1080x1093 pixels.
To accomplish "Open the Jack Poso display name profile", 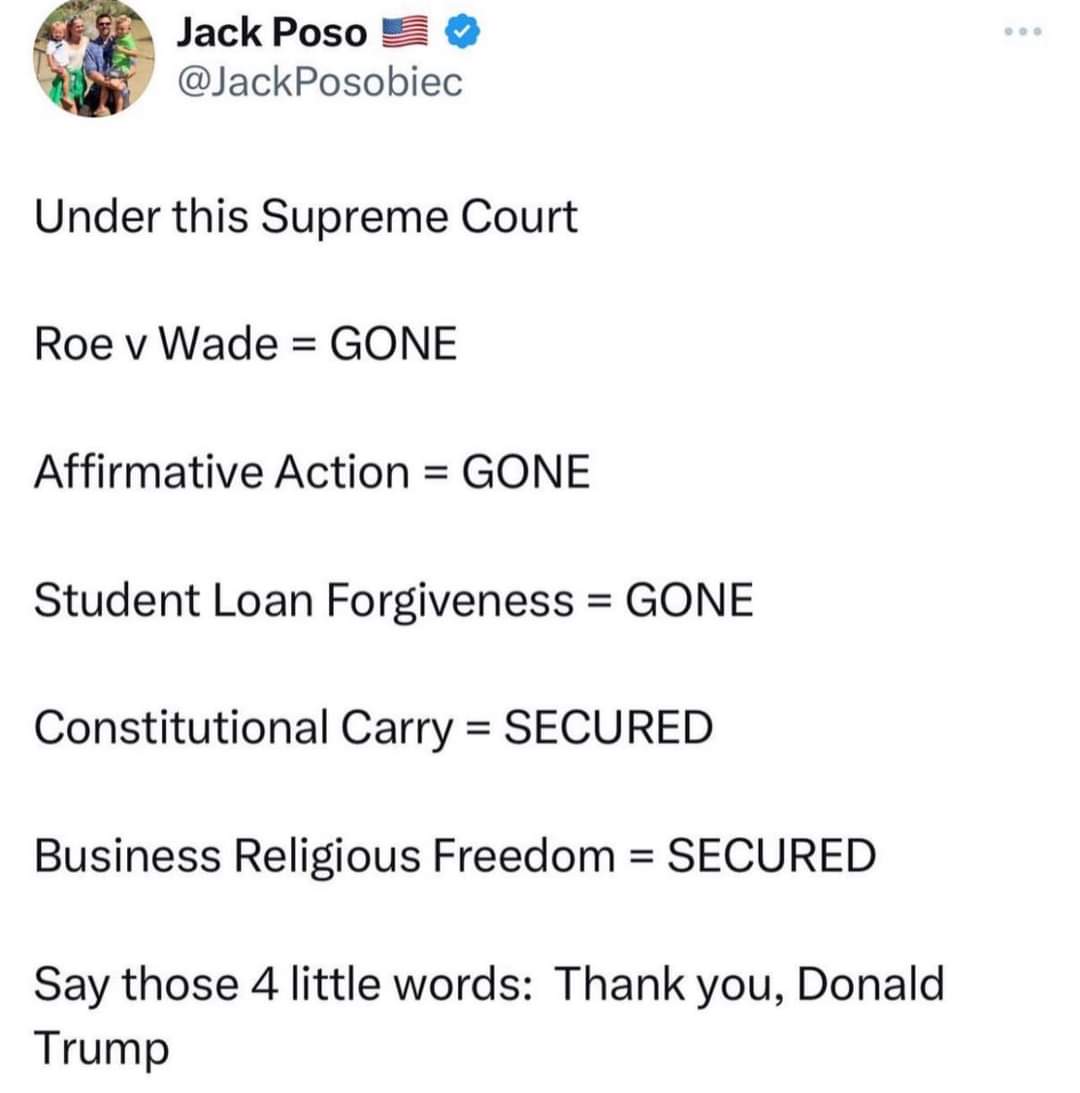I will coord(272,33).
